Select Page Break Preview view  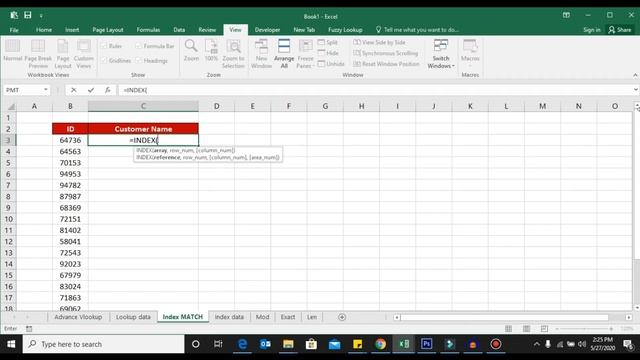point(38,54)
